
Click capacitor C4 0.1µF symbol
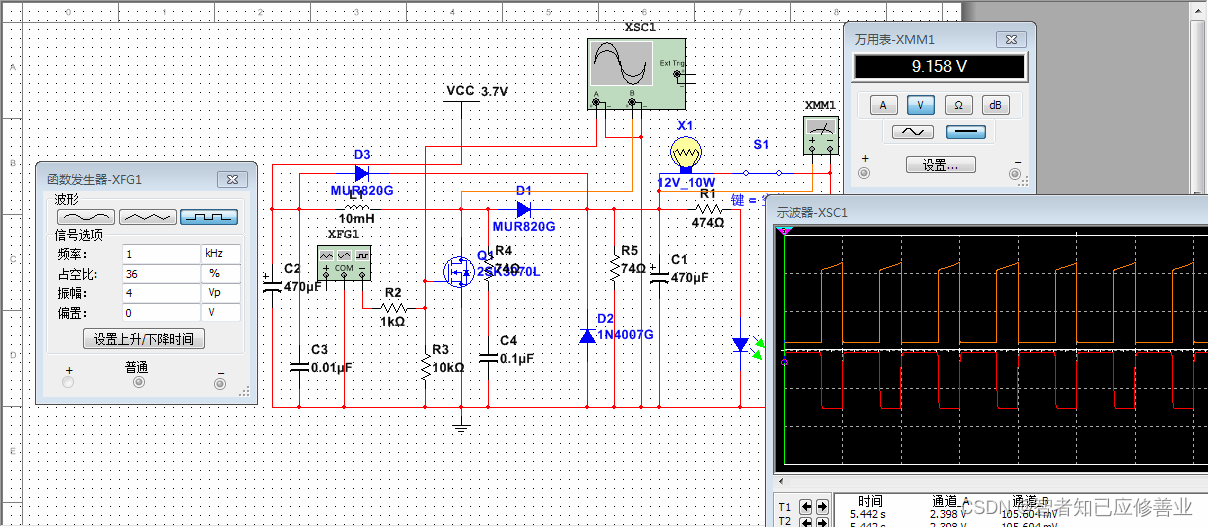coord(488,357)
